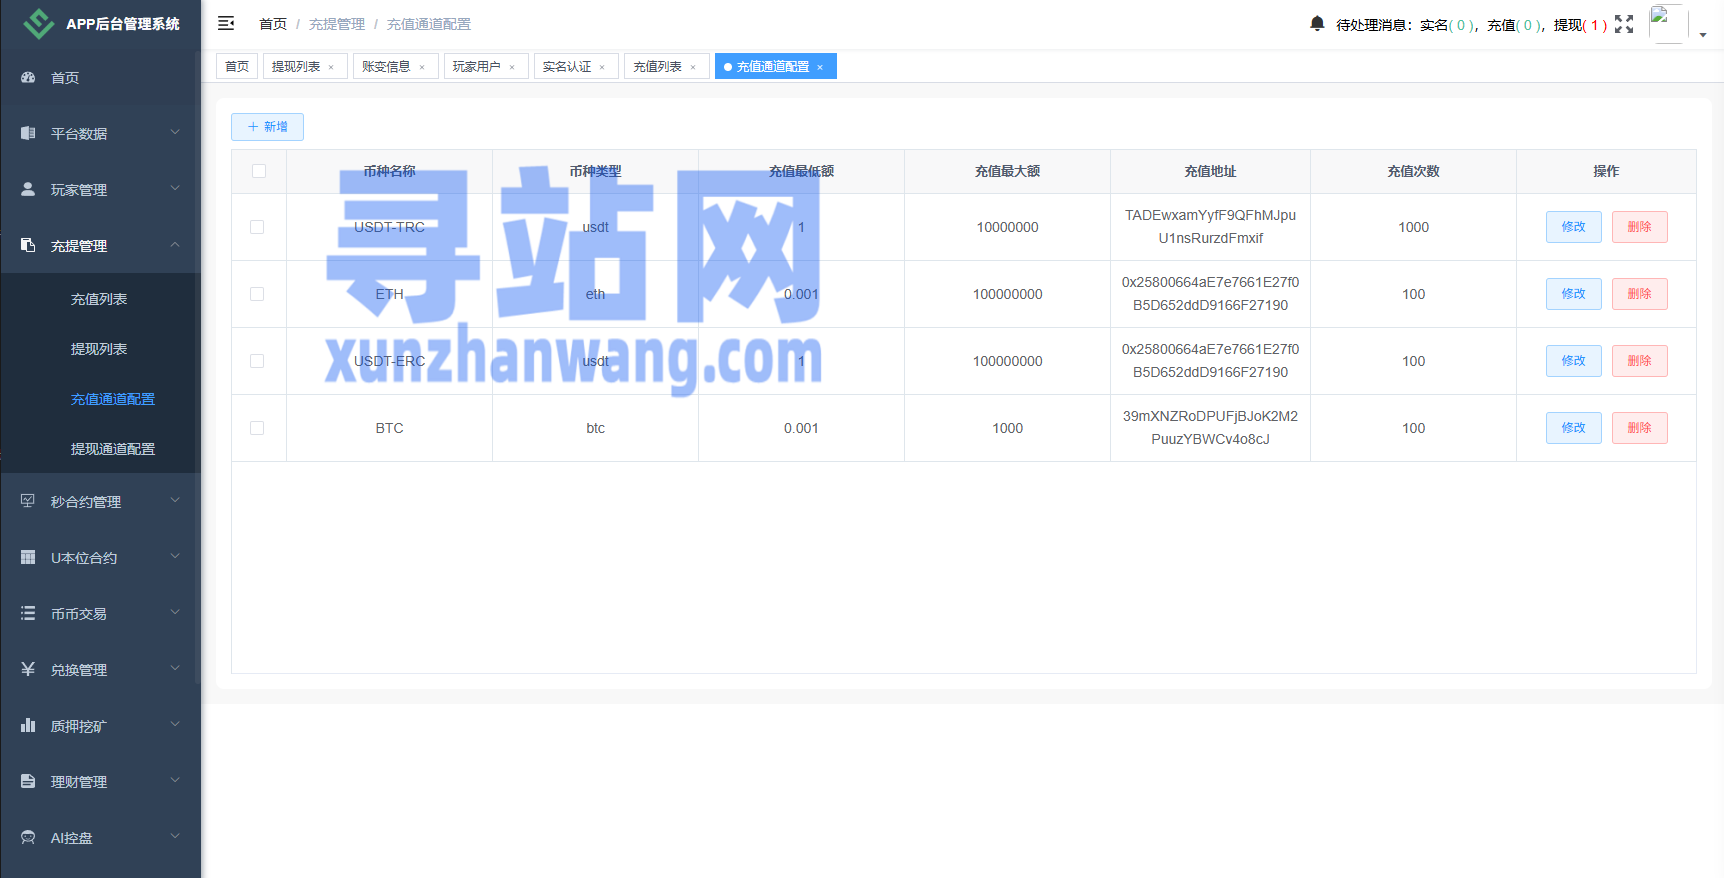Screen dimensions: 1724x878
Task: Close the 实名认证 tab using x icon
Action: point(602,67)
